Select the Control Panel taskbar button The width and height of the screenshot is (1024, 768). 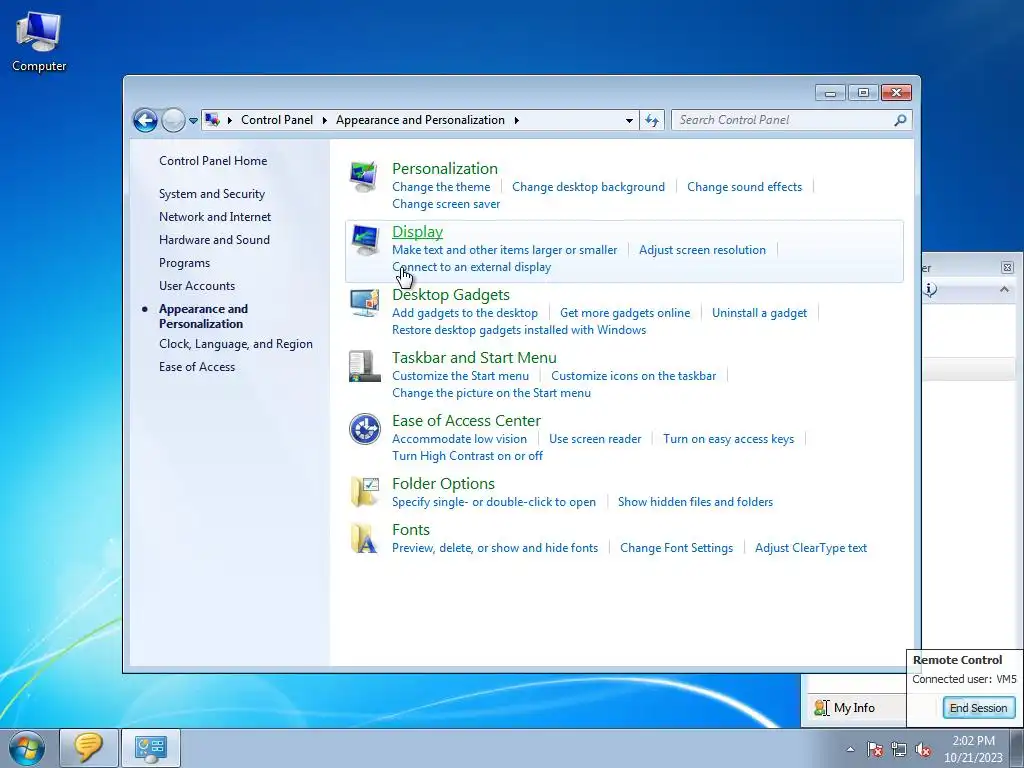pyautogui.click(x=151, y=748)
